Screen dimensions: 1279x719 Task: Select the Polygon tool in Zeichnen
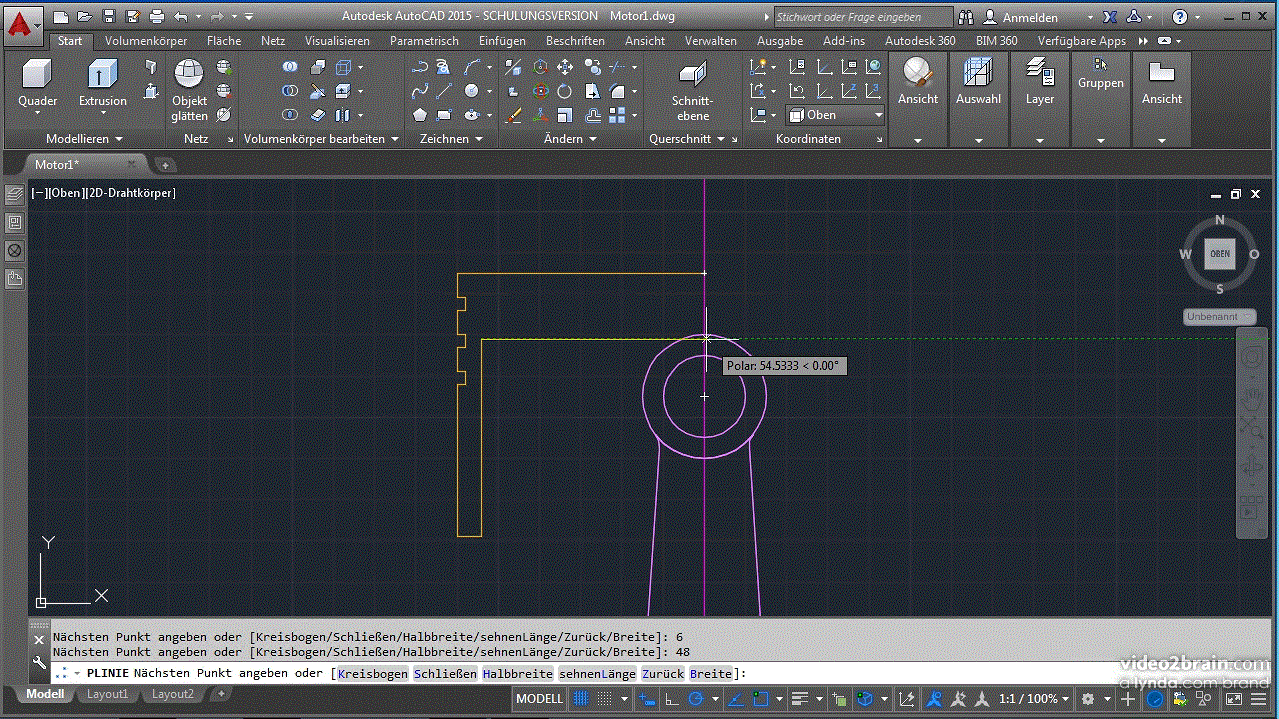coord(420,115)
